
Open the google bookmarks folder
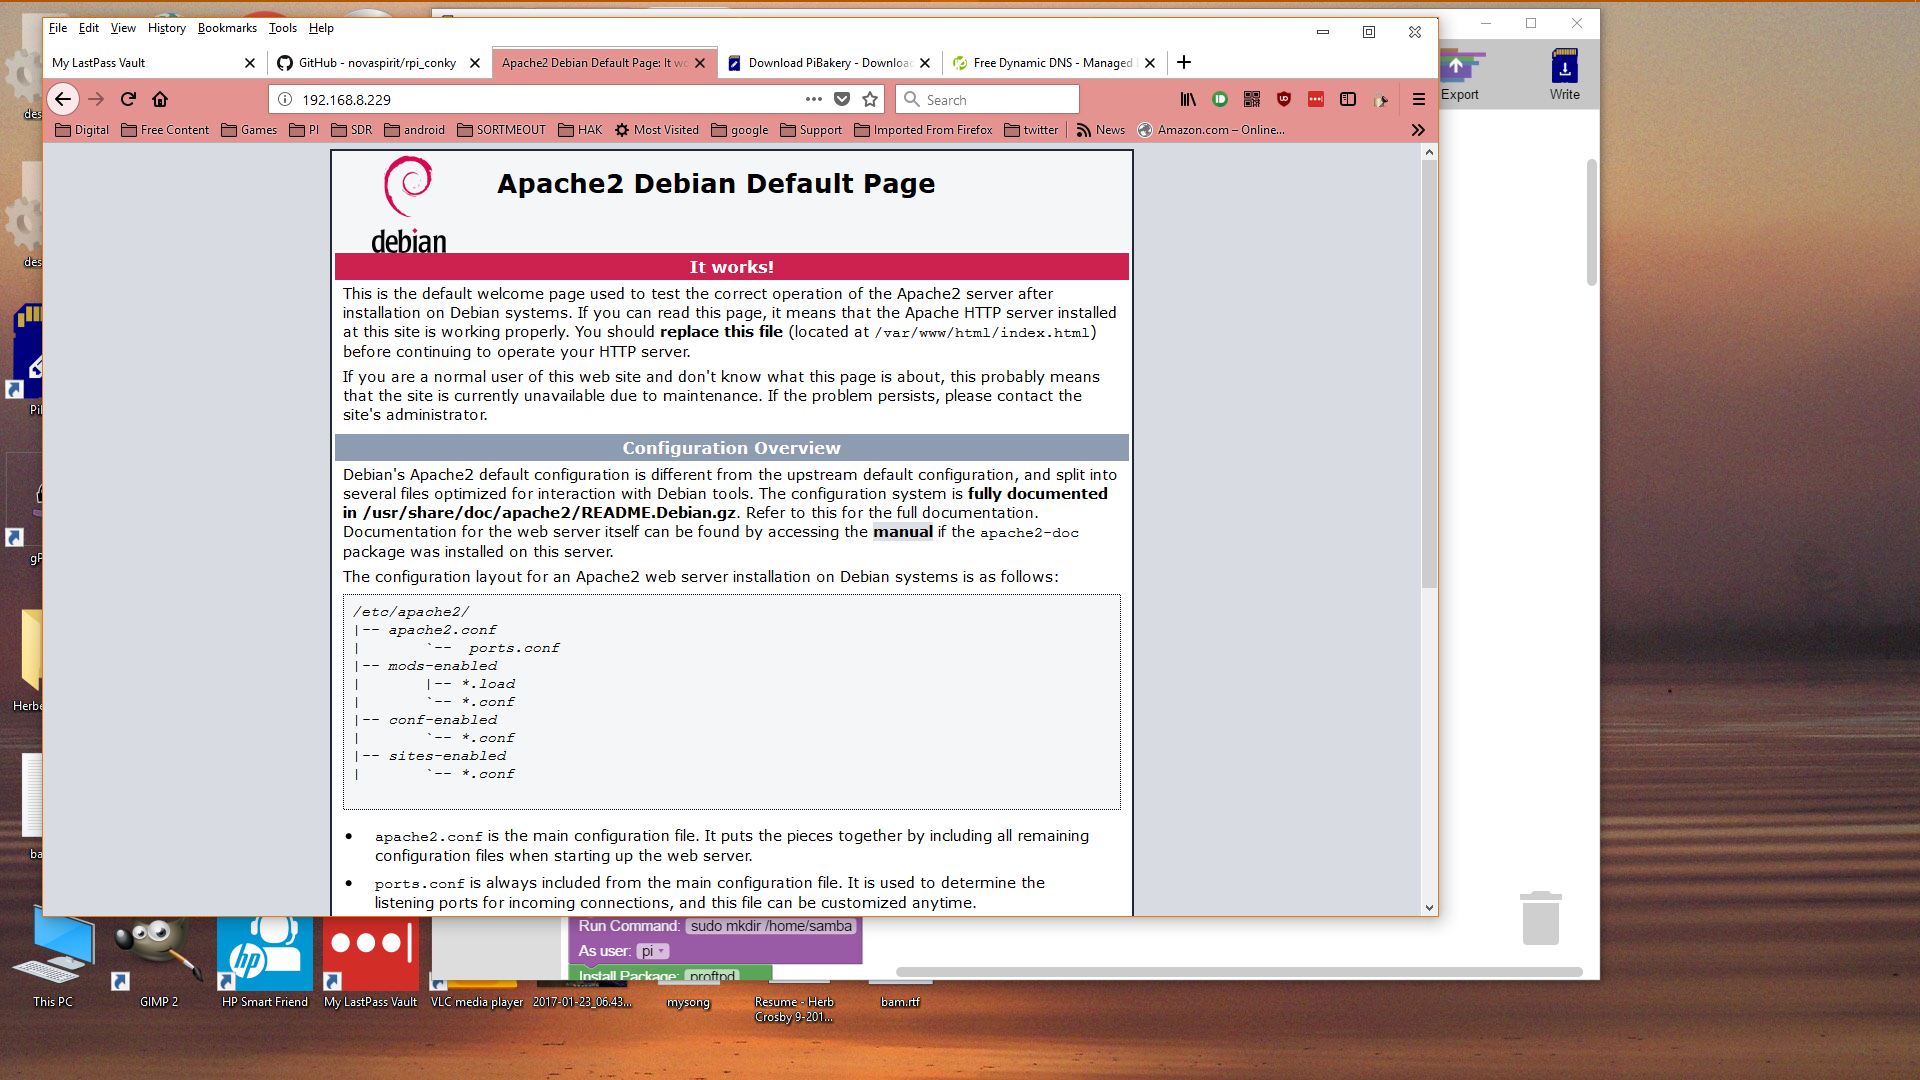(740, 130)
